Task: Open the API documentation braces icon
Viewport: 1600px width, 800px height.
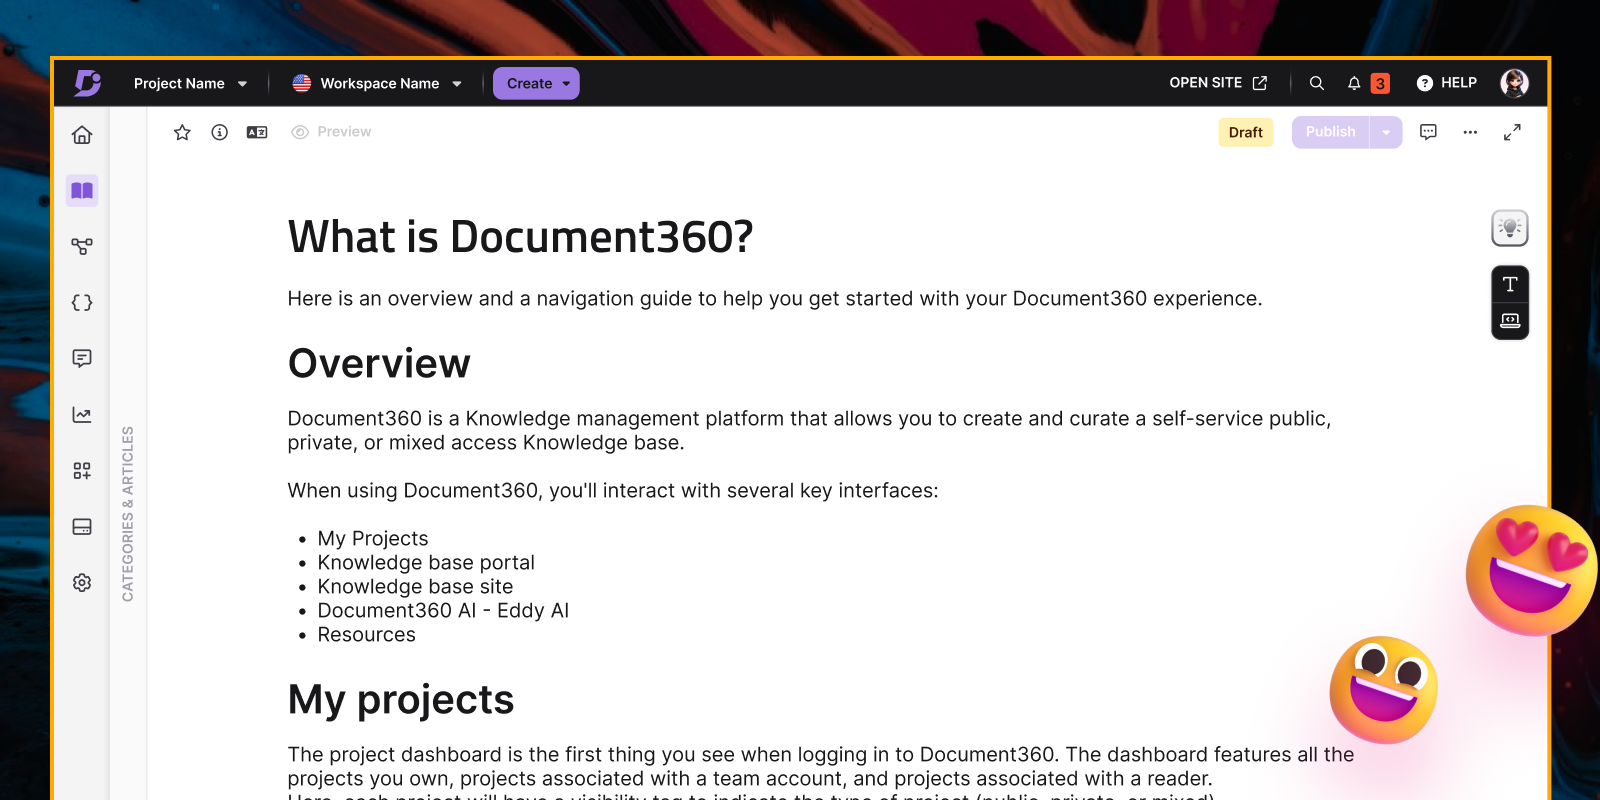Action: pos(82,302)
